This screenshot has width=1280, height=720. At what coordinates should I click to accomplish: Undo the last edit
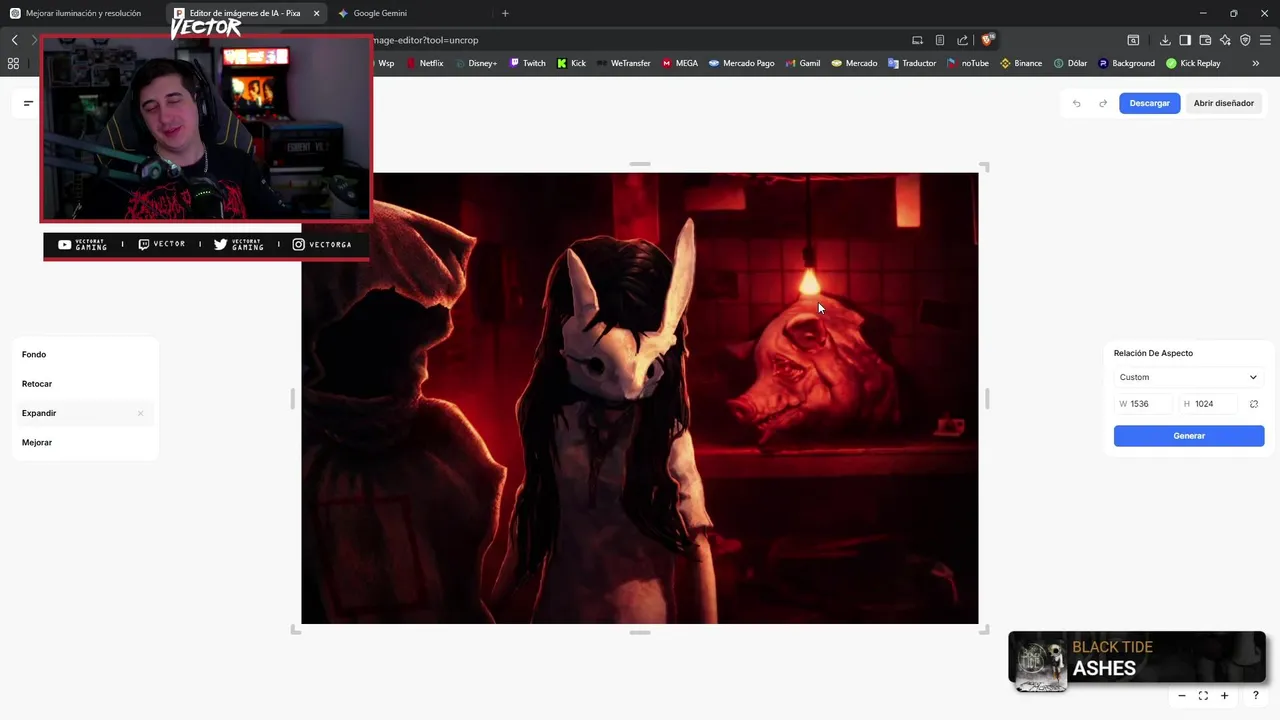(x=1076, y=103)
